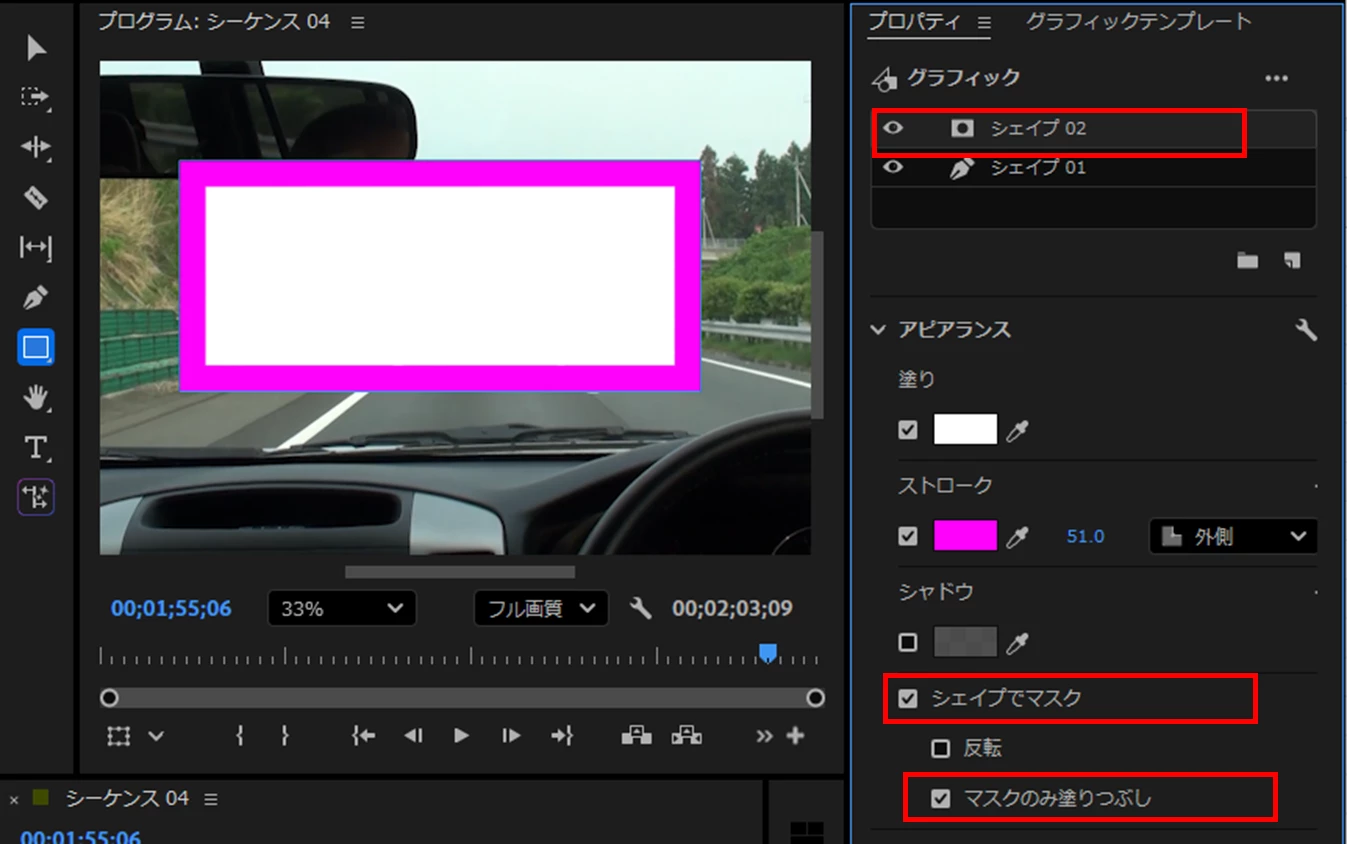Screen dimensions: 1347x844
Task: Select the Track Select Forward tool
Action: 36,97
